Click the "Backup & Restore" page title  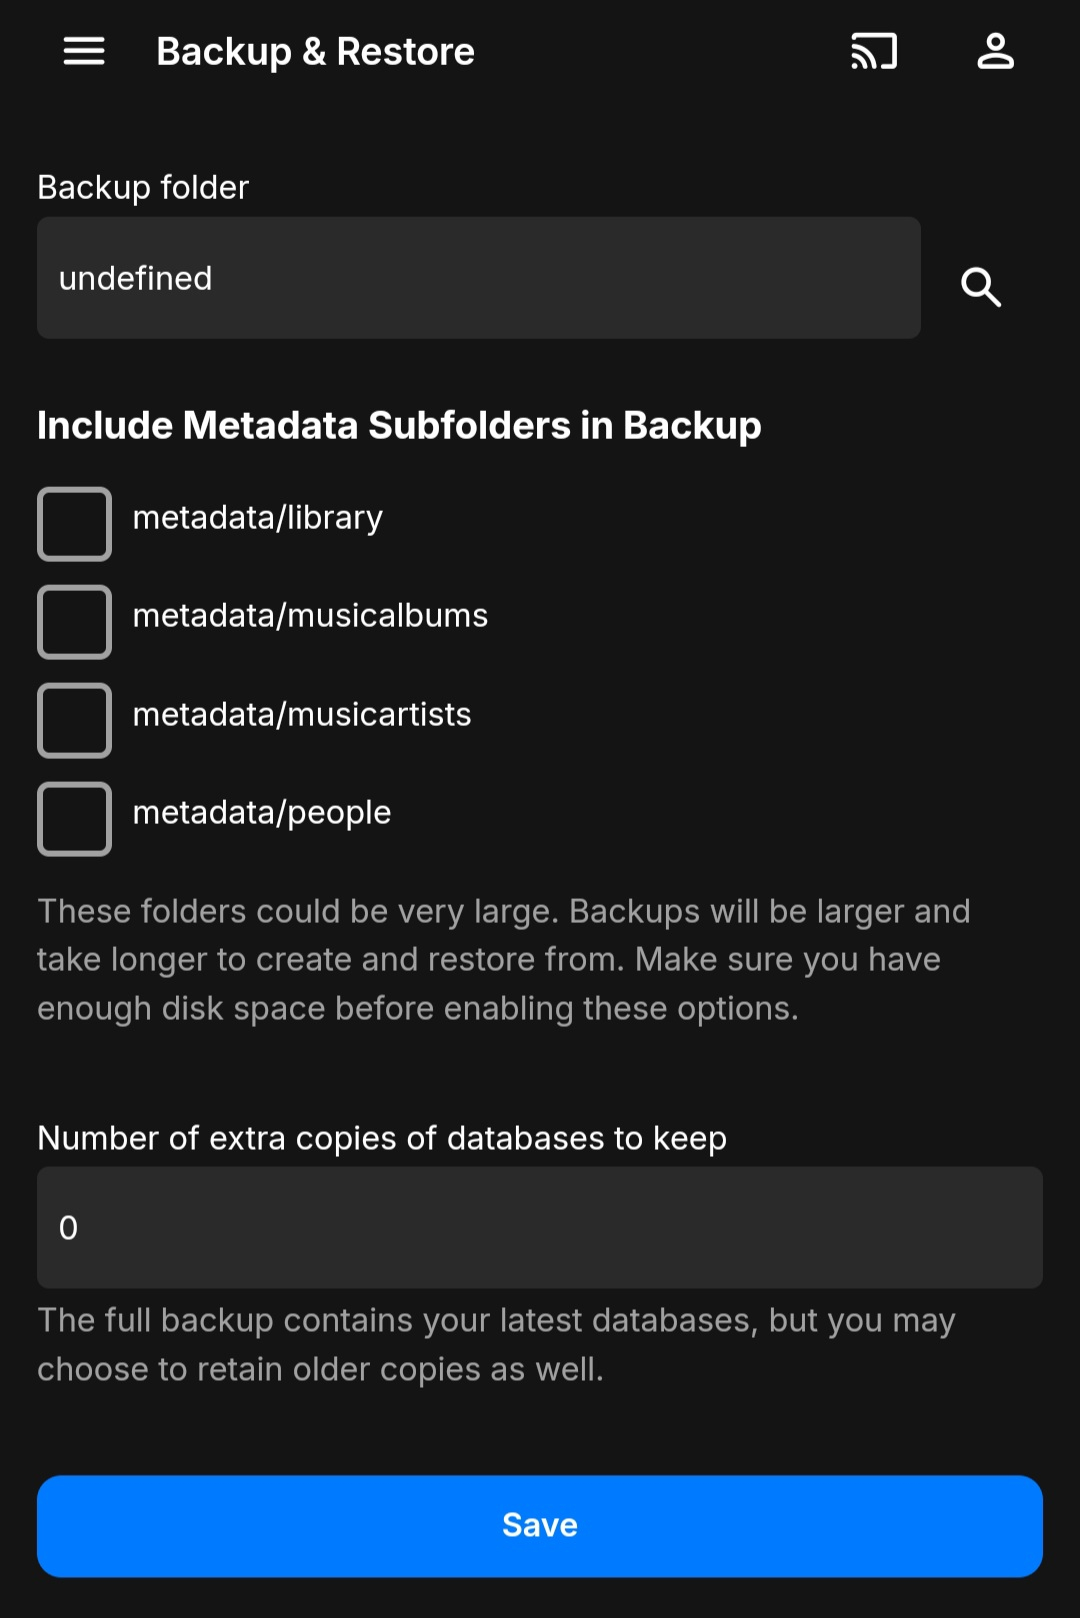tap(315, 52)
